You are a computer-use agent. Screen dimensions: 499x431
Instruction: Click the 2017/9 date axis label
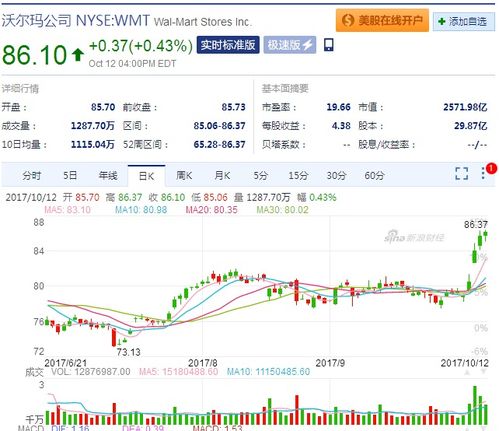(330, 363)
